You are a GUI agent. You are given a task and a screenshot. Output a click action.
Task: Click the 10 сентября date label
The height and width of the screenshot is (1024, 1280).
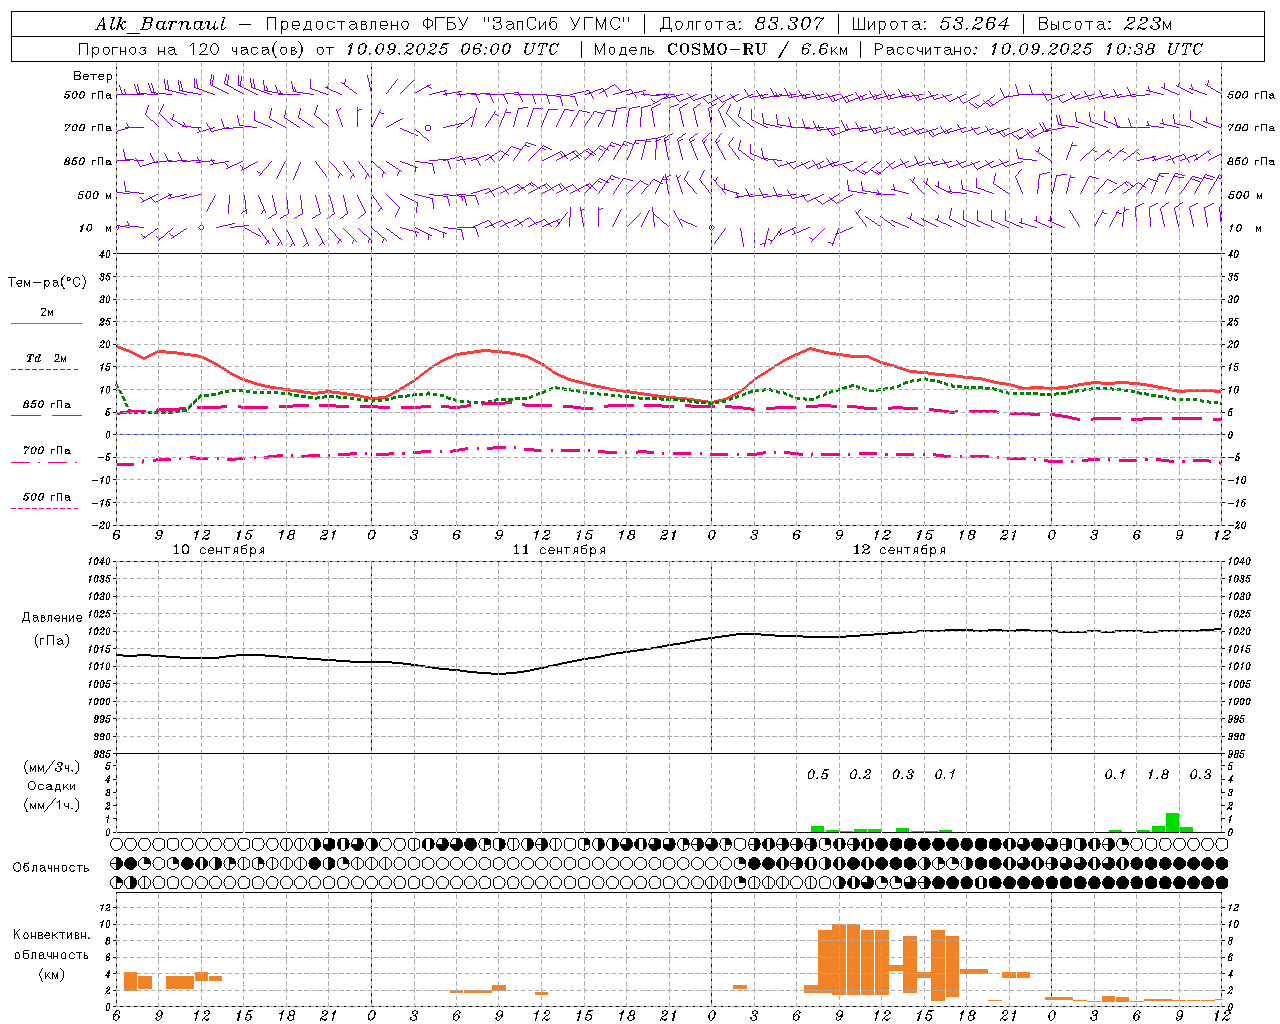[219, 550]
